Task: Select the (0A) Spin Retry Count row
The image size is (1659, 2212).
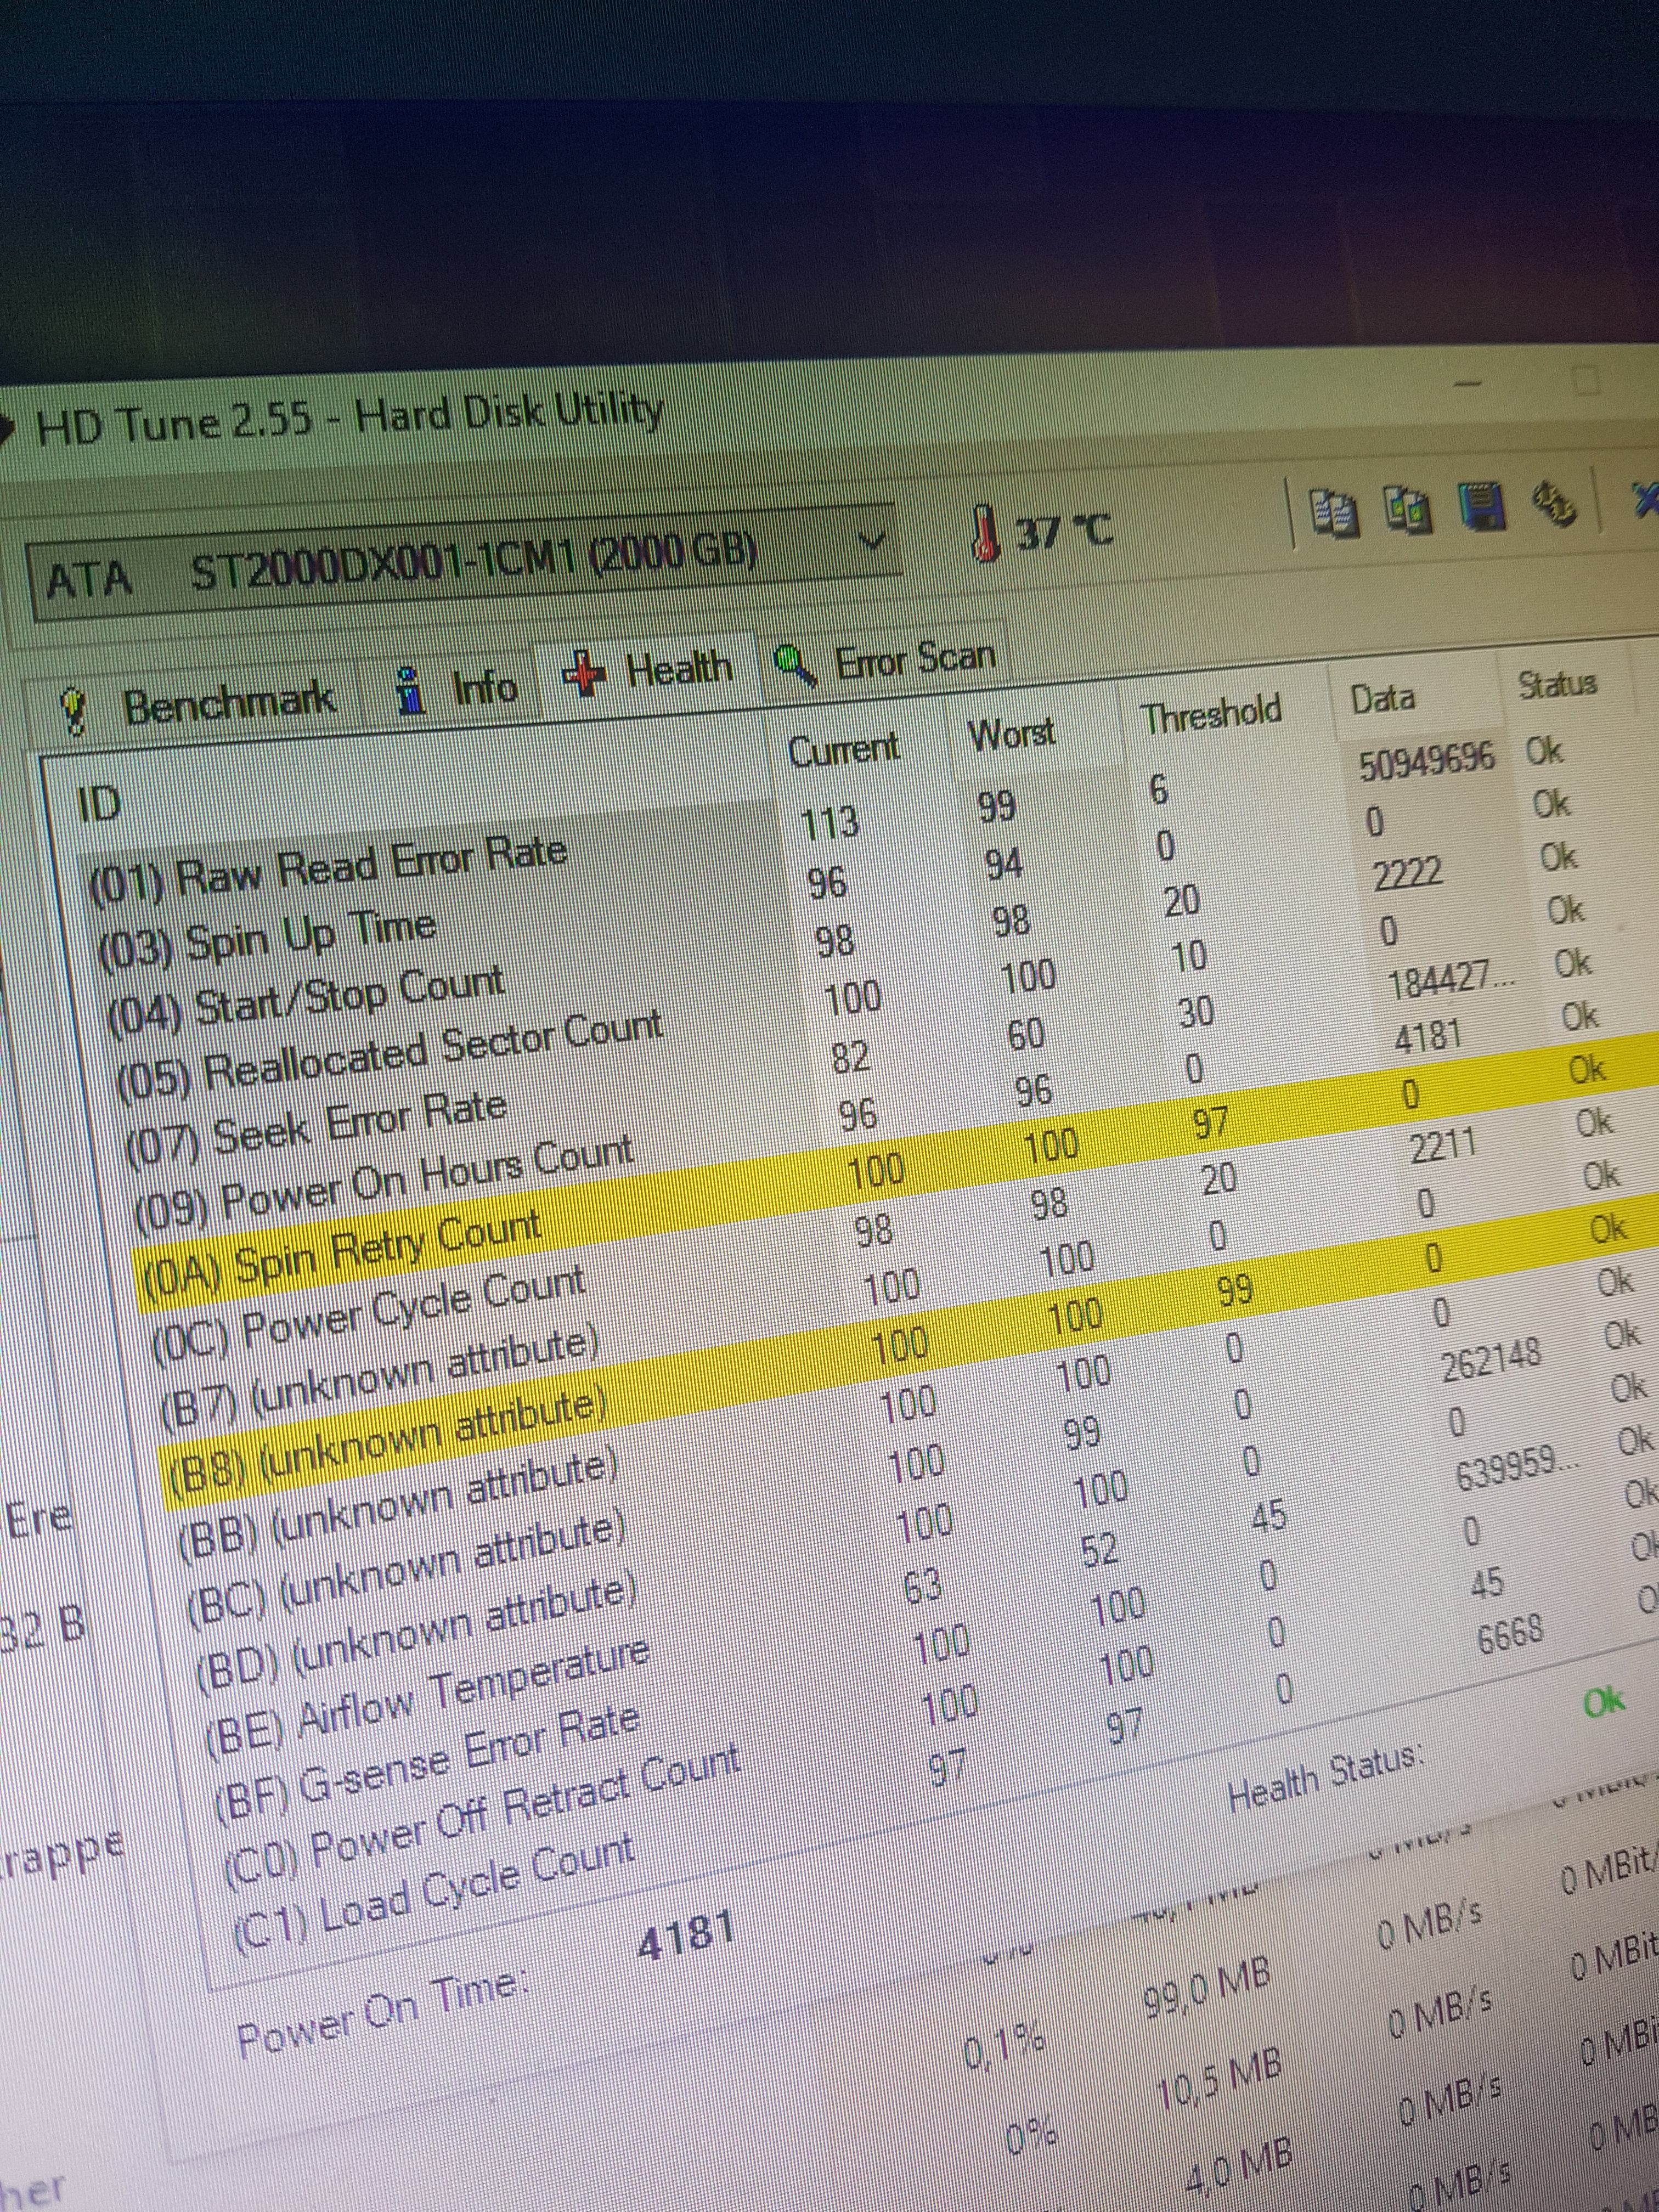Action: tap(880, 1170)
